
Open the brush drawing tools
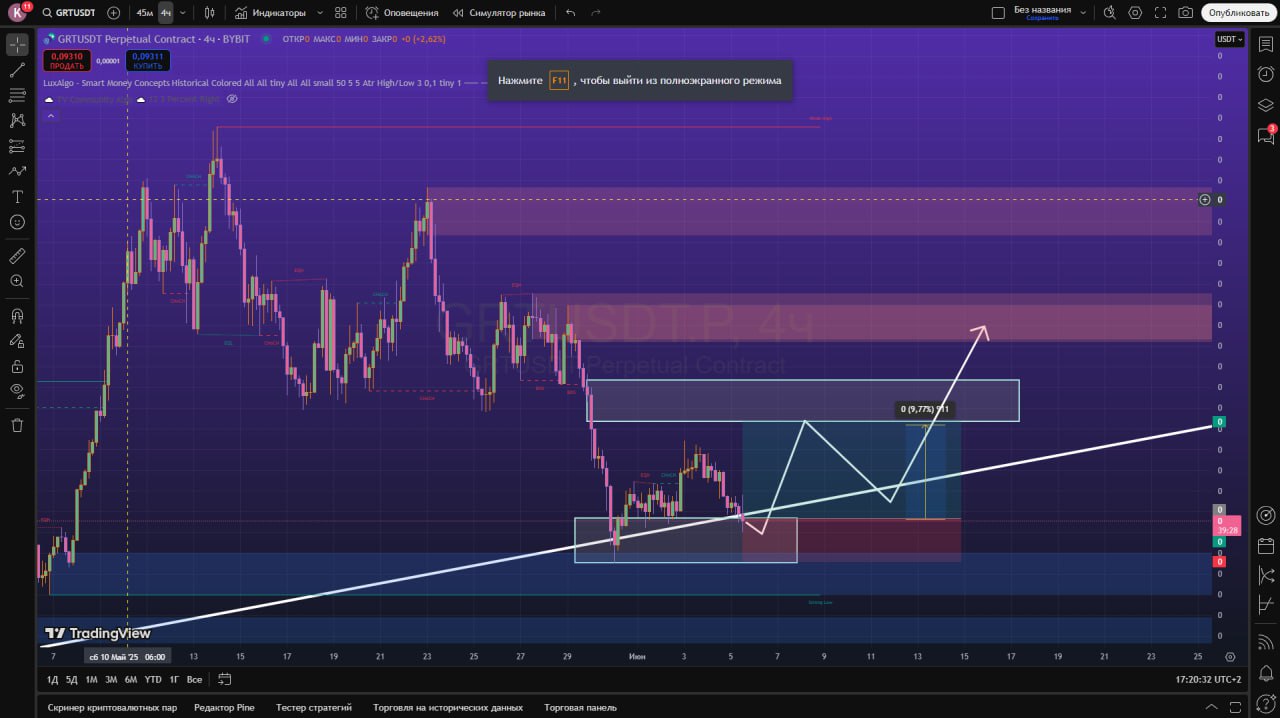[x=17, y=171]
